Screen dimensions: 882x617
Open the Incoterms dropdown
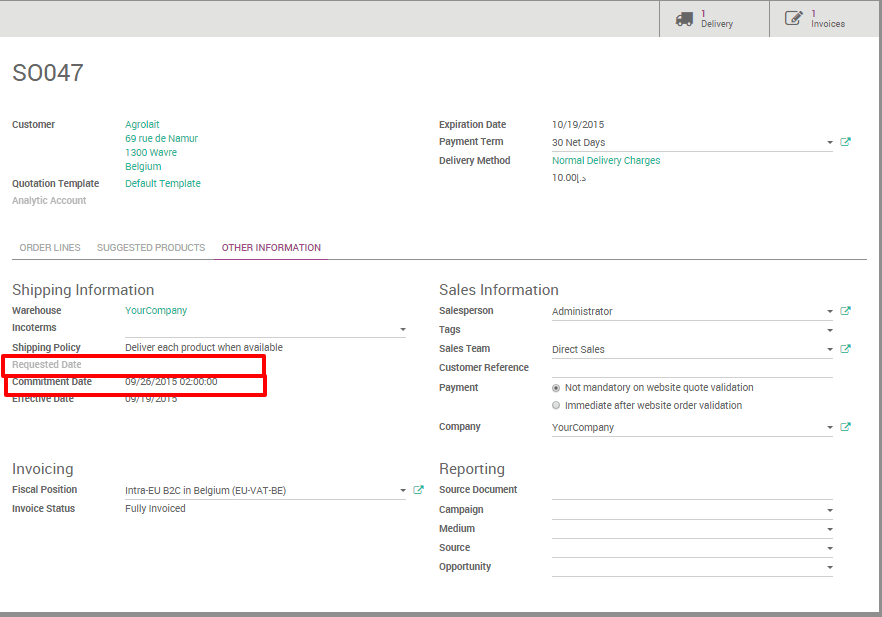[x=403, y=328]
